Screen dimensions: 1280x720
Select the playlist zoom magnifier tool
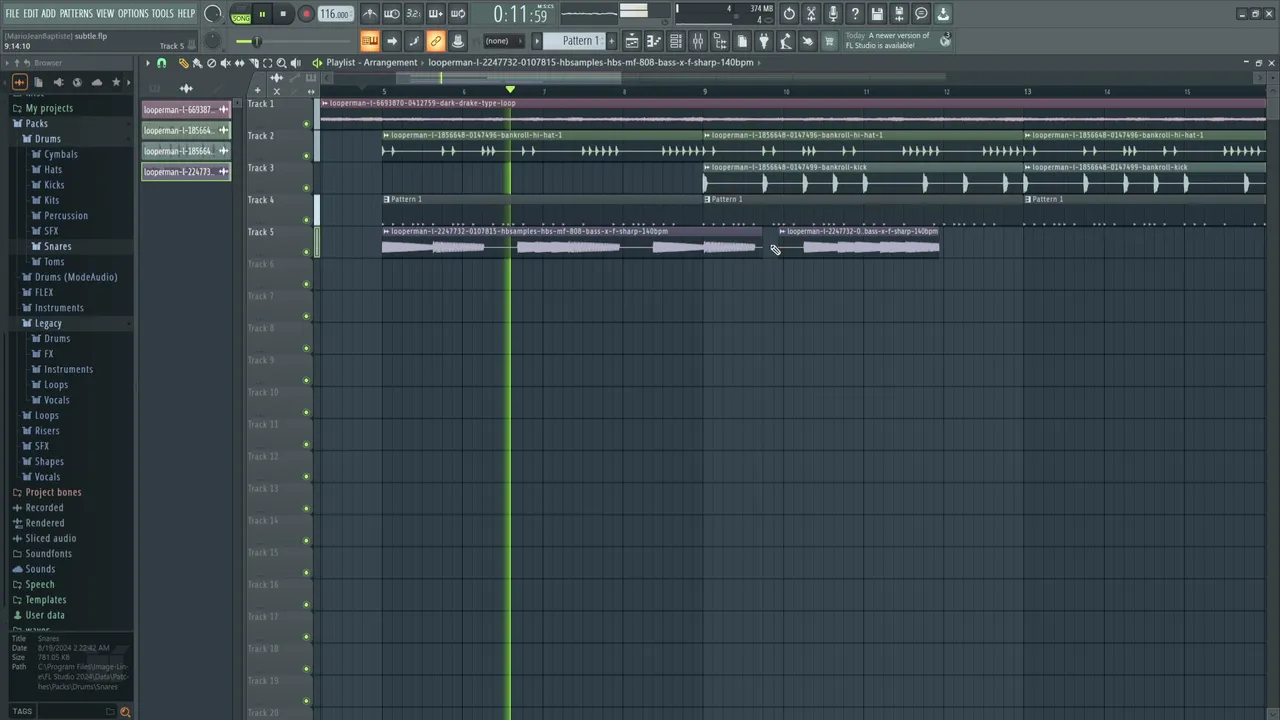[281, 63]
